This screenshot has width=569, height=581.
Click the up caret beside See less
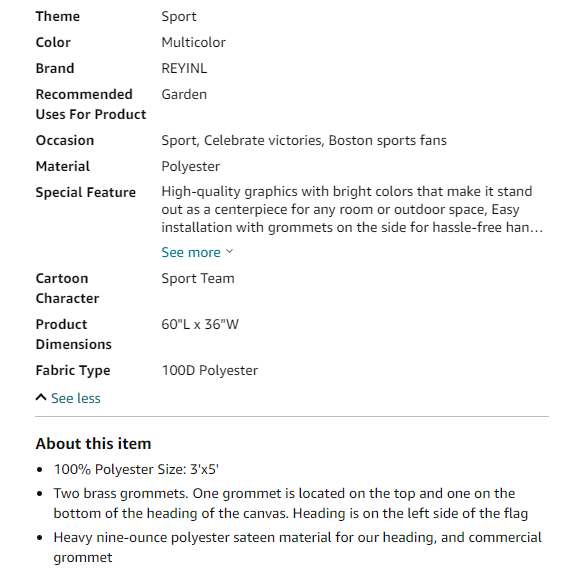pos(41,398)
